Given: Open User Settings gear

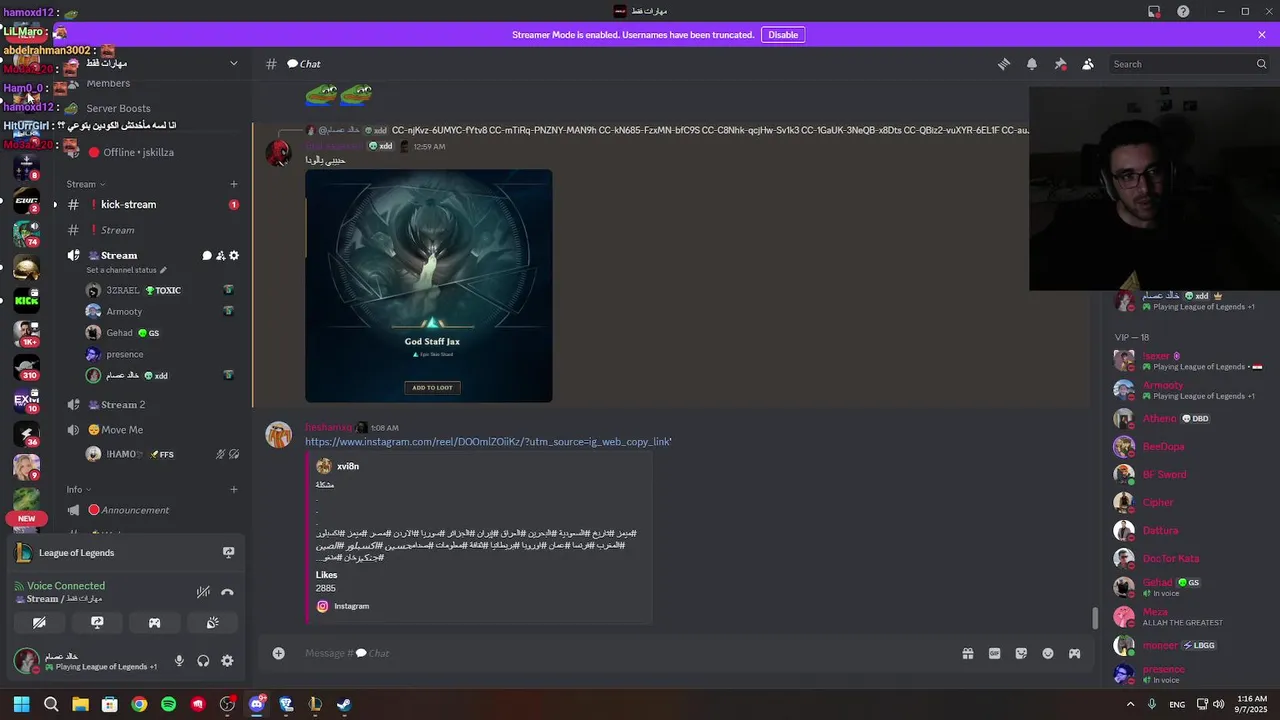Looking at the screenshot, I should 227,661.
